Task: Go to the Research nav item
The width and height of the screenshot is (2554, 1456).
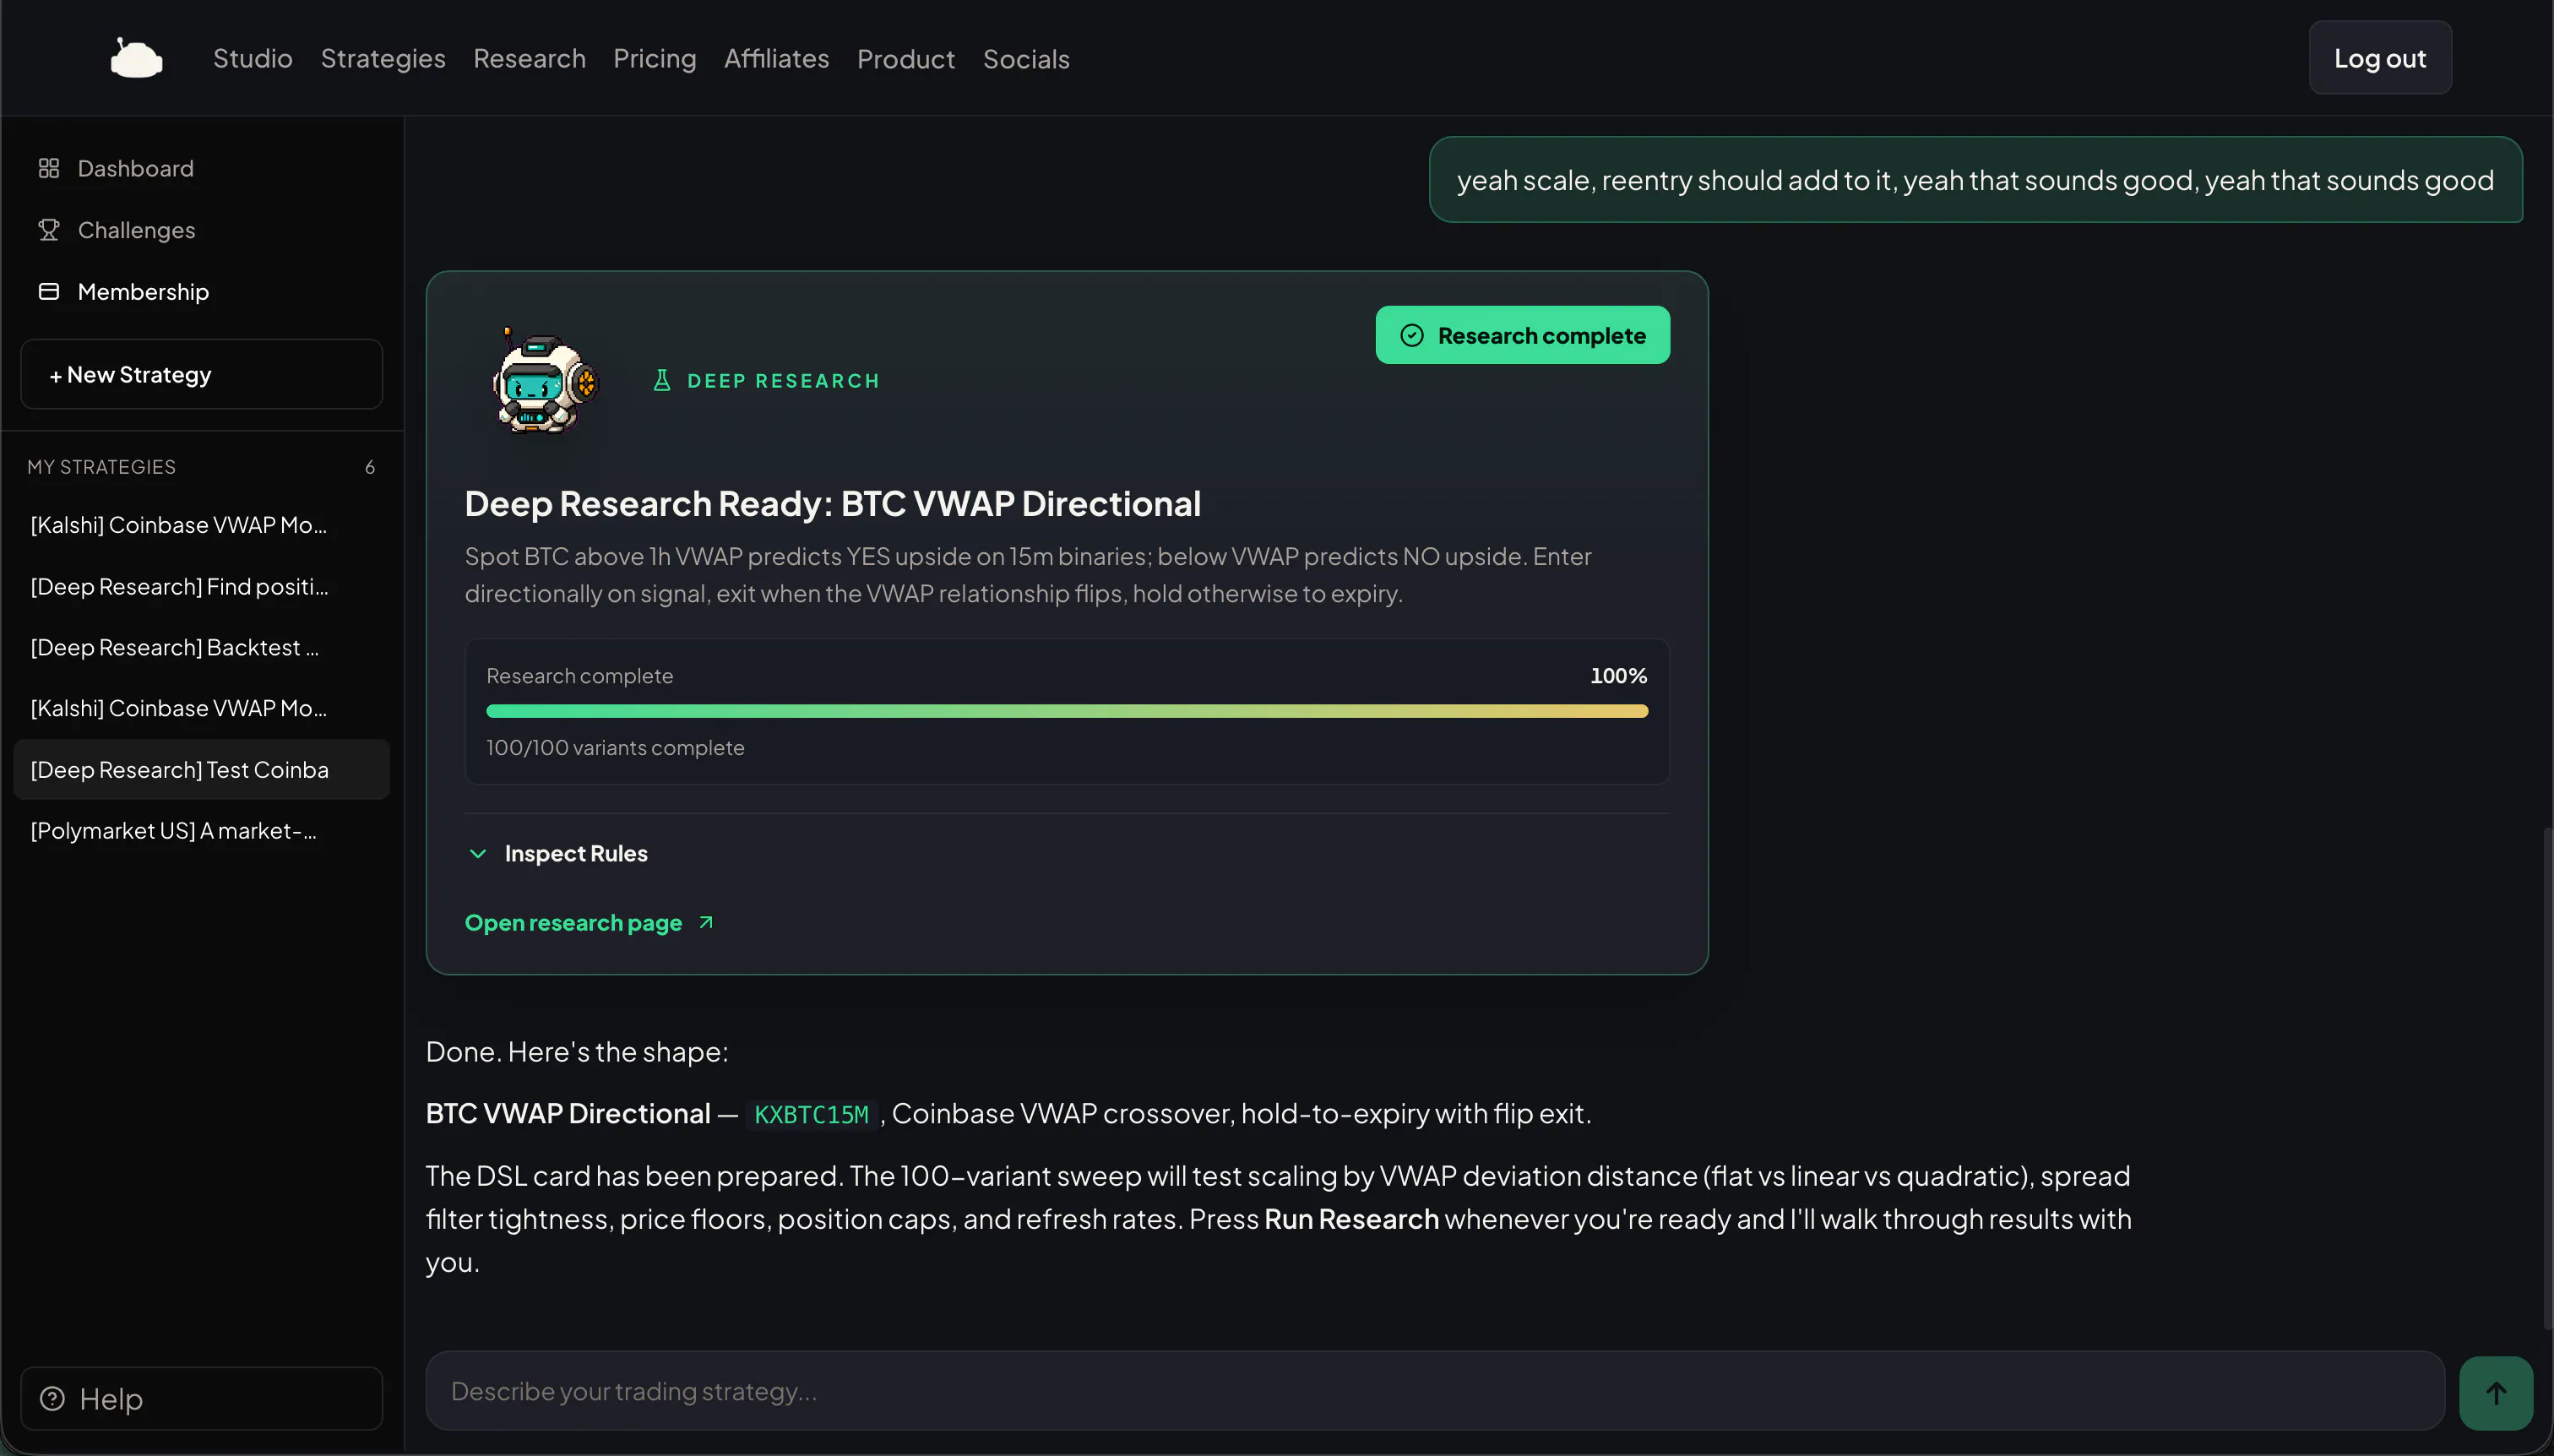Action: tap(529, 59)
